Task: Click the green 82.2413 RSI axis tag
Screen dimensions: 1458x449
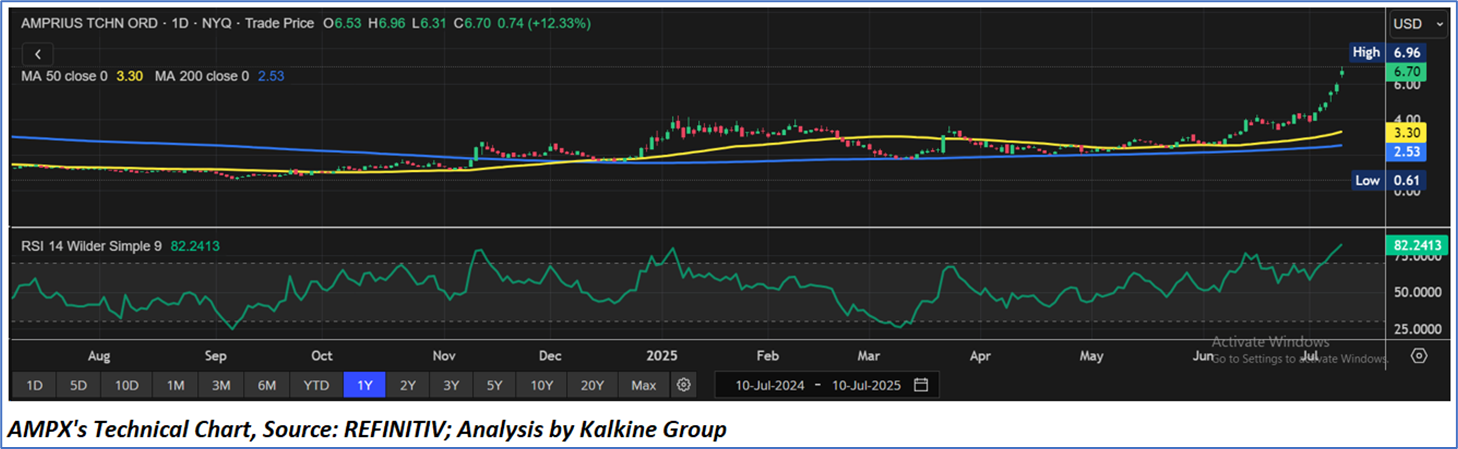Action: (1419, 245)
